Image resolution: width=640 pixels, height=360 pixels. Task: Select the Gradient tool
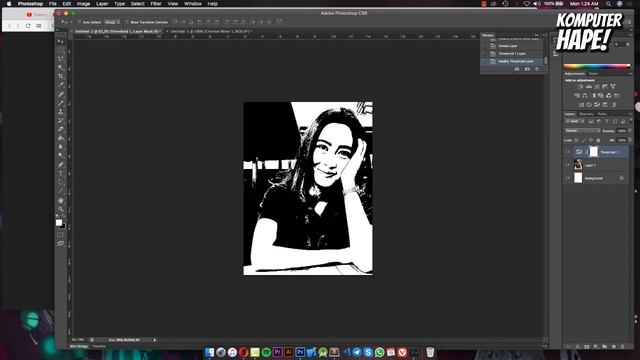tap(60, 138)
